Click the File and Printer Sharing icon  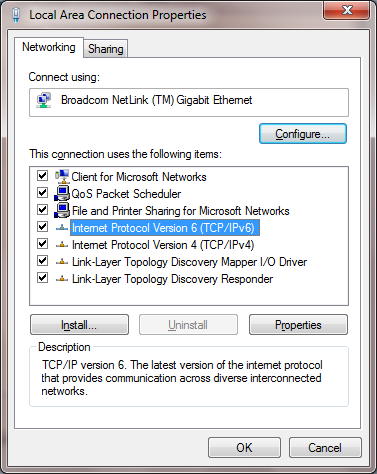coord(62,210)
